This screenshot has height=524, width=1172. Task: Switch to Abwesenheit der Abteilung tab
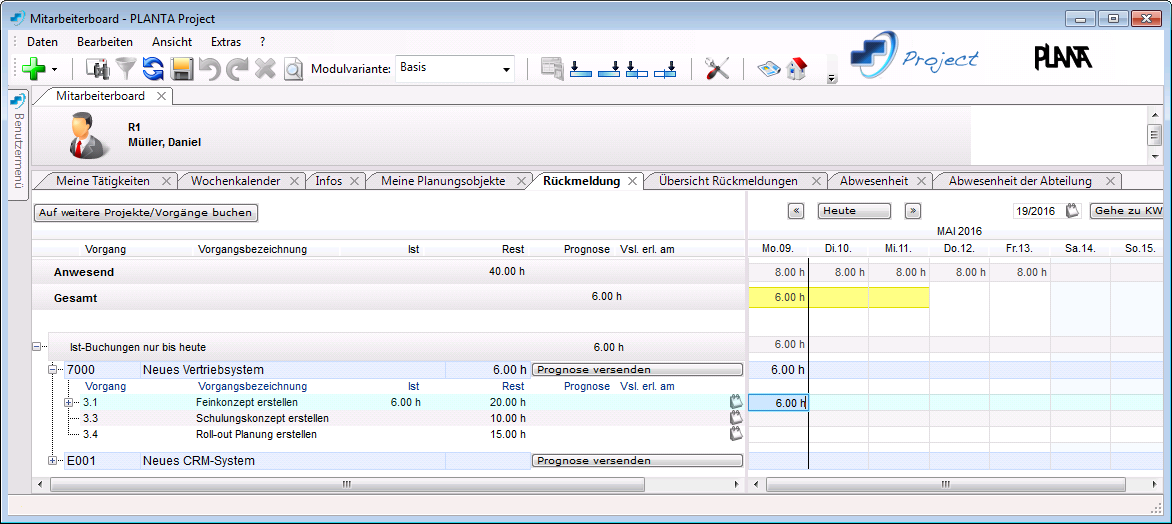[x=1020, y=181]
